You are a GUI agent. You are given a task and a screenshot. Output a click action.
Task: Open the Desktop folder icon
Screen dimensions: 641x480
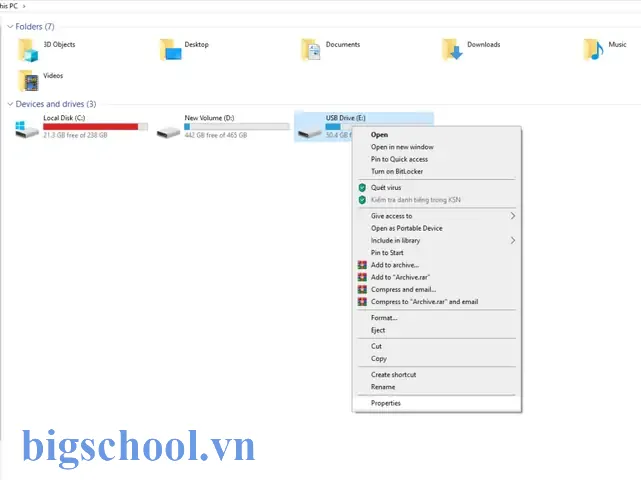pos(170,50)
